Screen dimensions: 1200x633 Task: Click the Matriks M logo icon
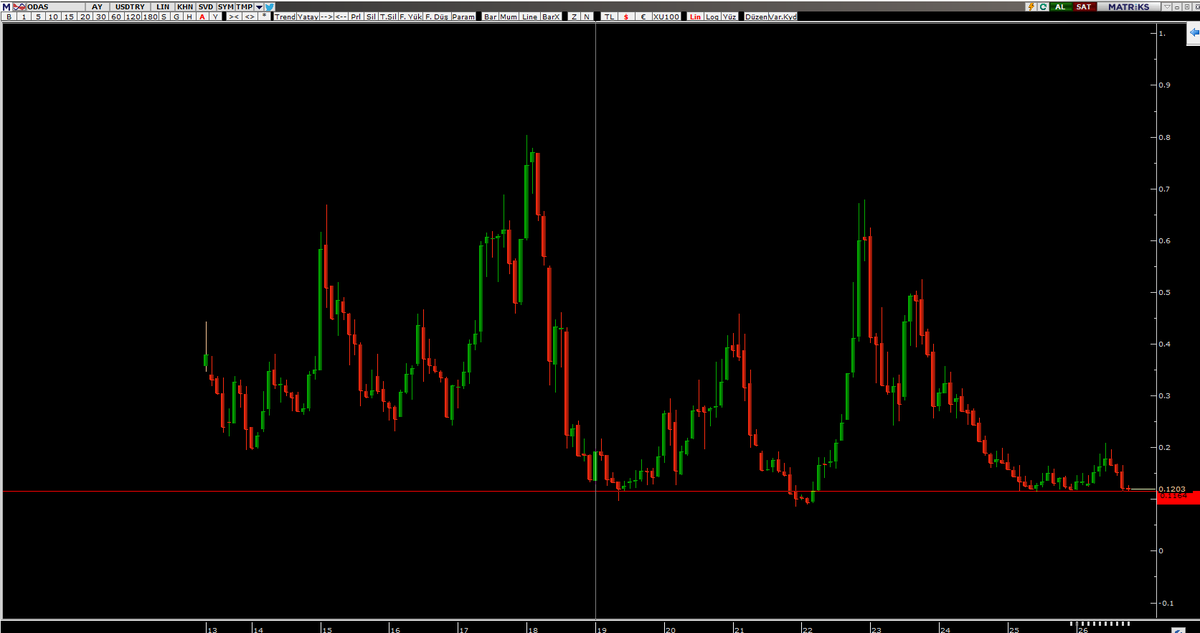point(5,6)
